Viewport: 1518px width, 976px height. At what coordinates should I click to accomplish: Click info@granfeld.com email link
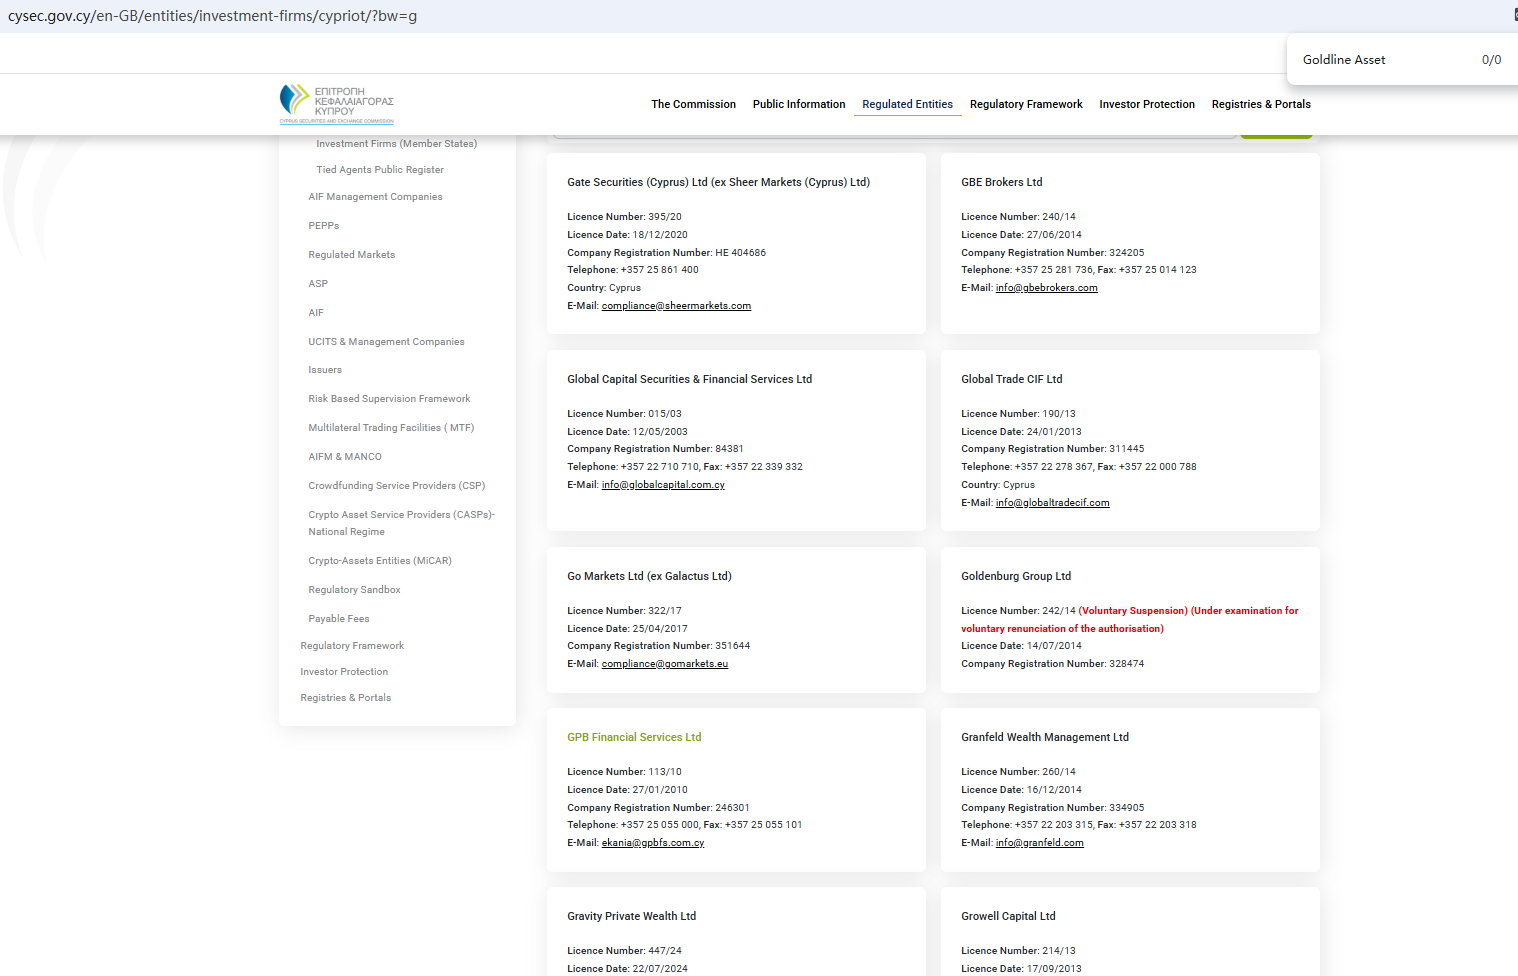tap(1039, 843)
